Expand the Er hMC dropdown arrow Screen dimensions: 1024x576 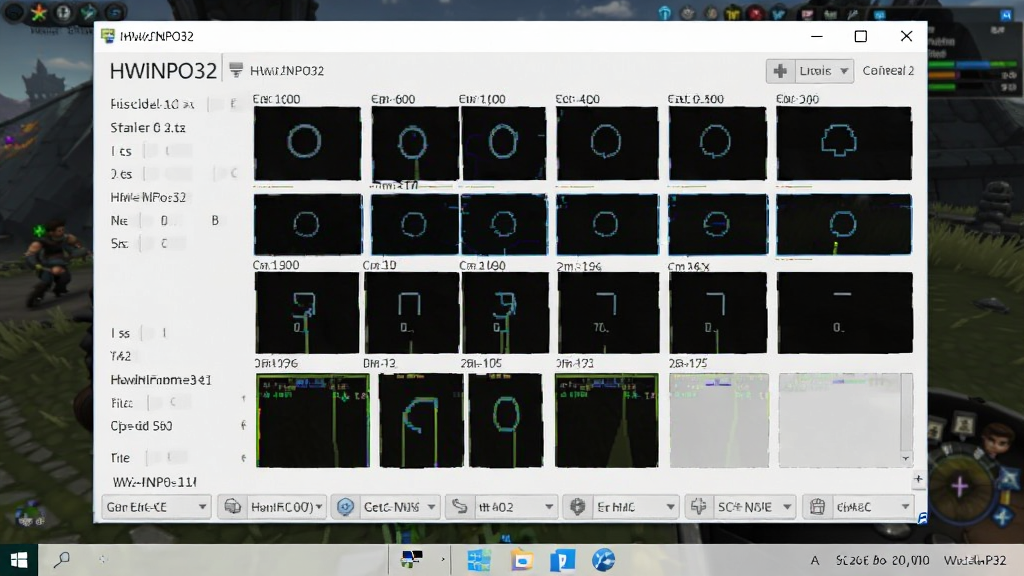(670, 507)
